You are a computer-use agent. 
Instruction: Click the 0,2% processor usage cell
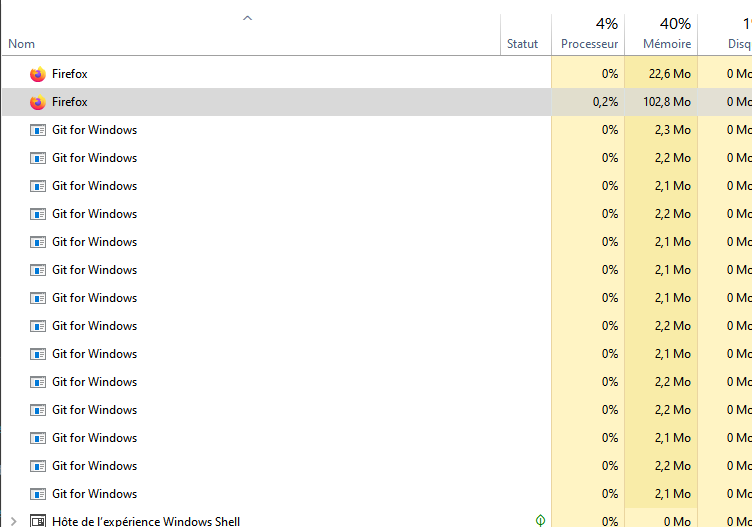[x=588, y=102]
